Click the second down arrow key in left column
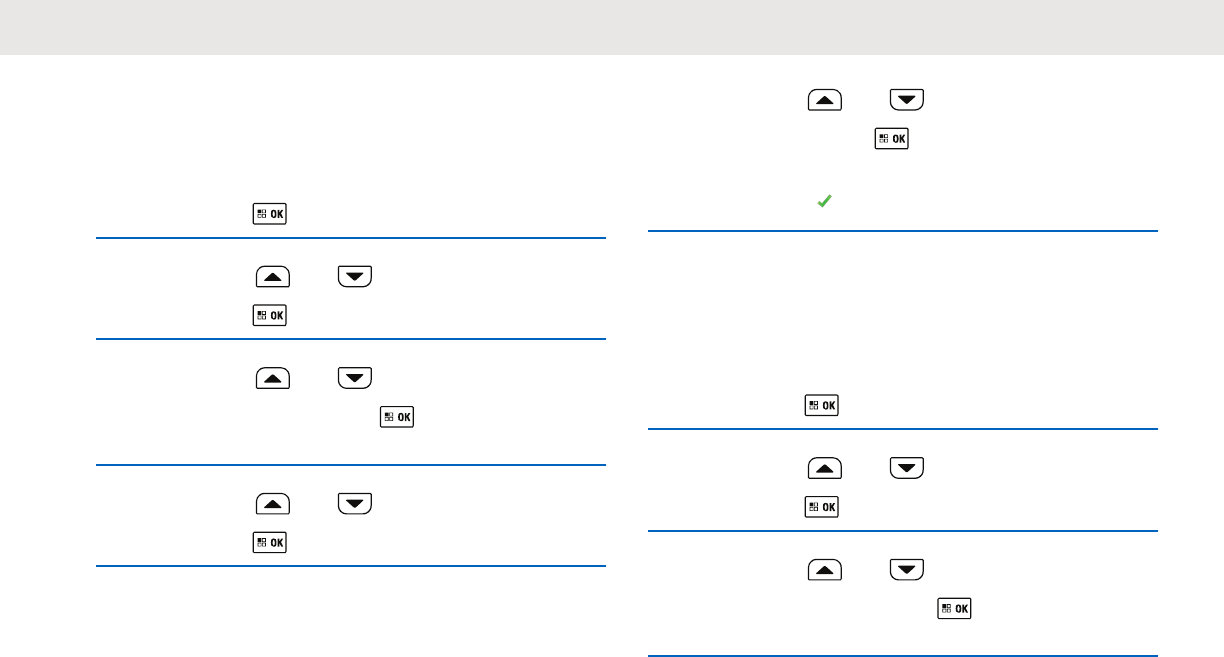1224x657 pixels. [x=355, y=378]
